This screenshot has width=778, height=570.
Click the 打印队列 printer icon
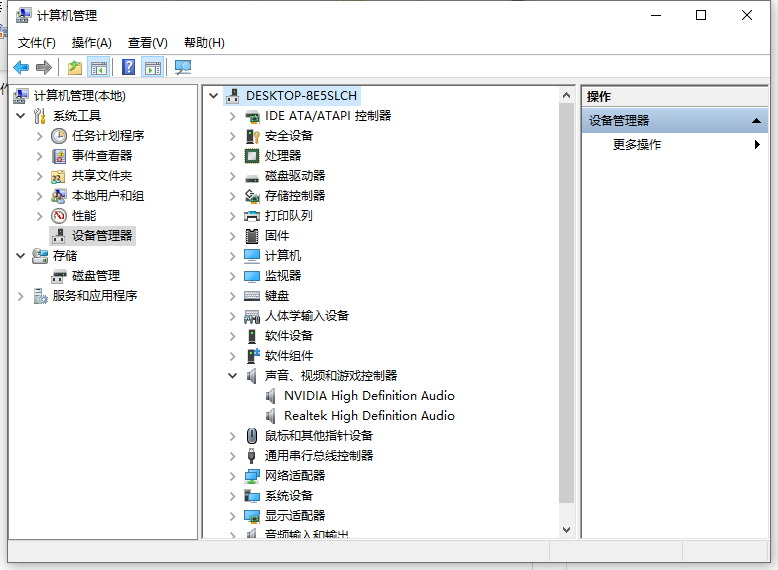click(x=252, y=216)
